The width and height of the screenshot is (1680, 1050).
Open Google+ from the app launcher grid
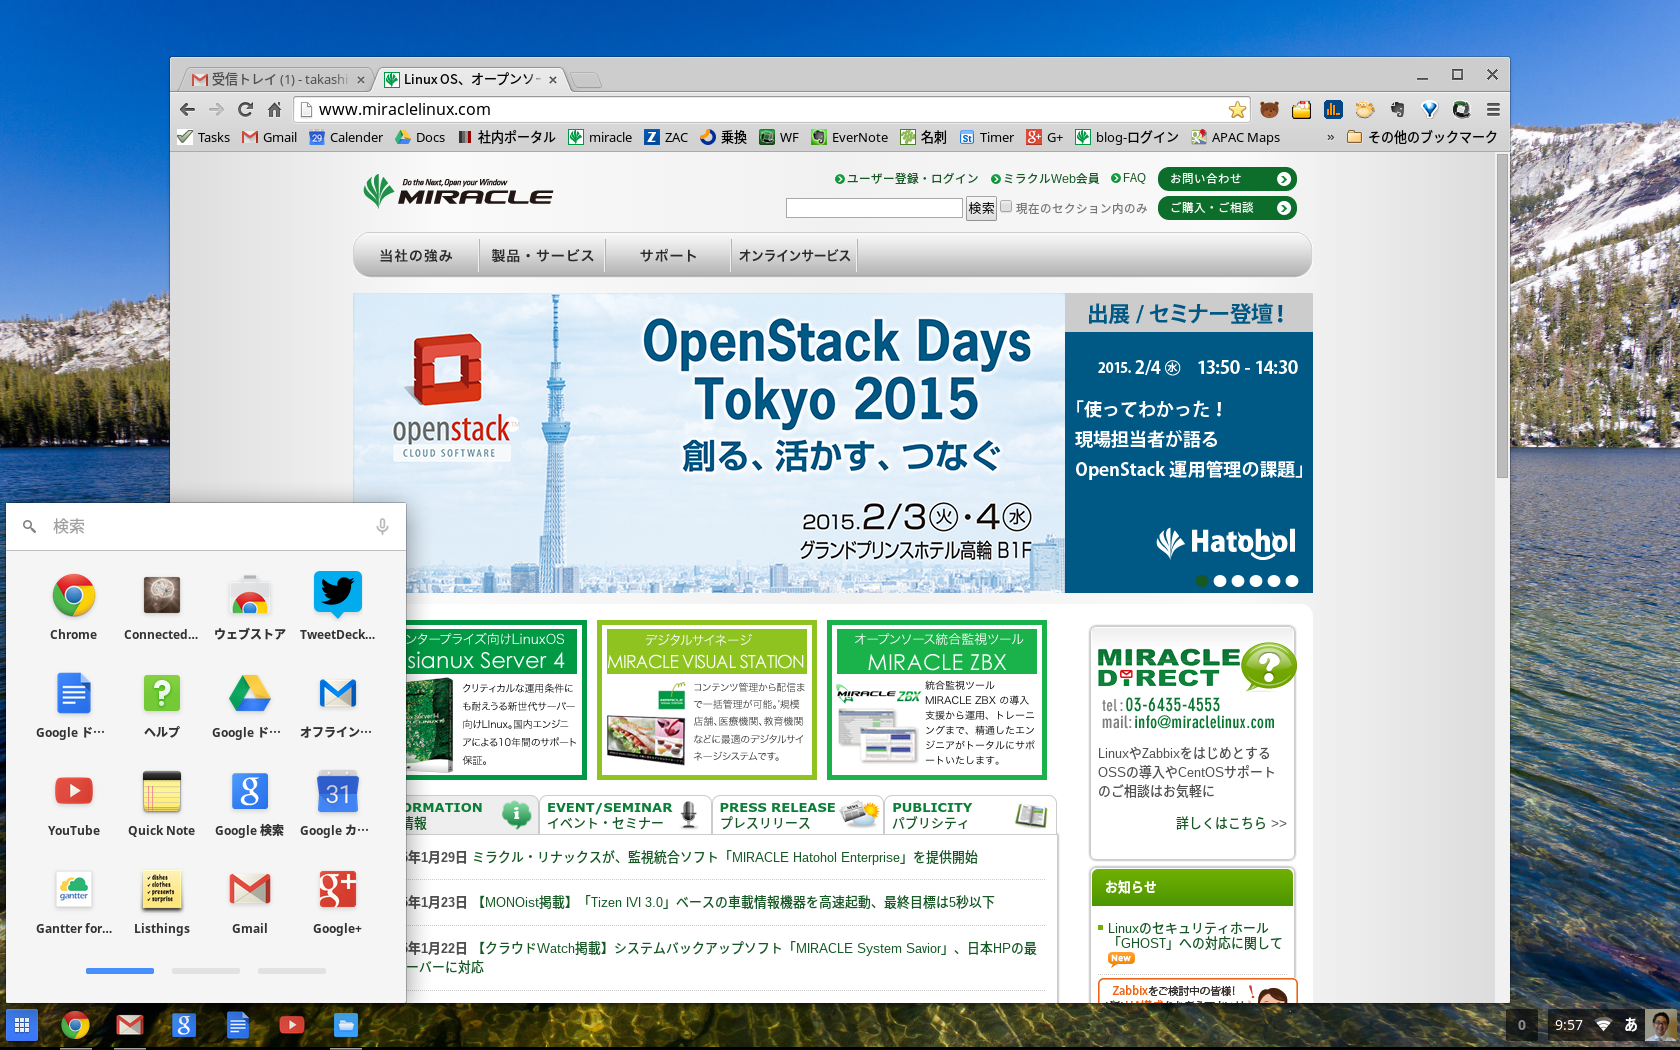[337, 900]
